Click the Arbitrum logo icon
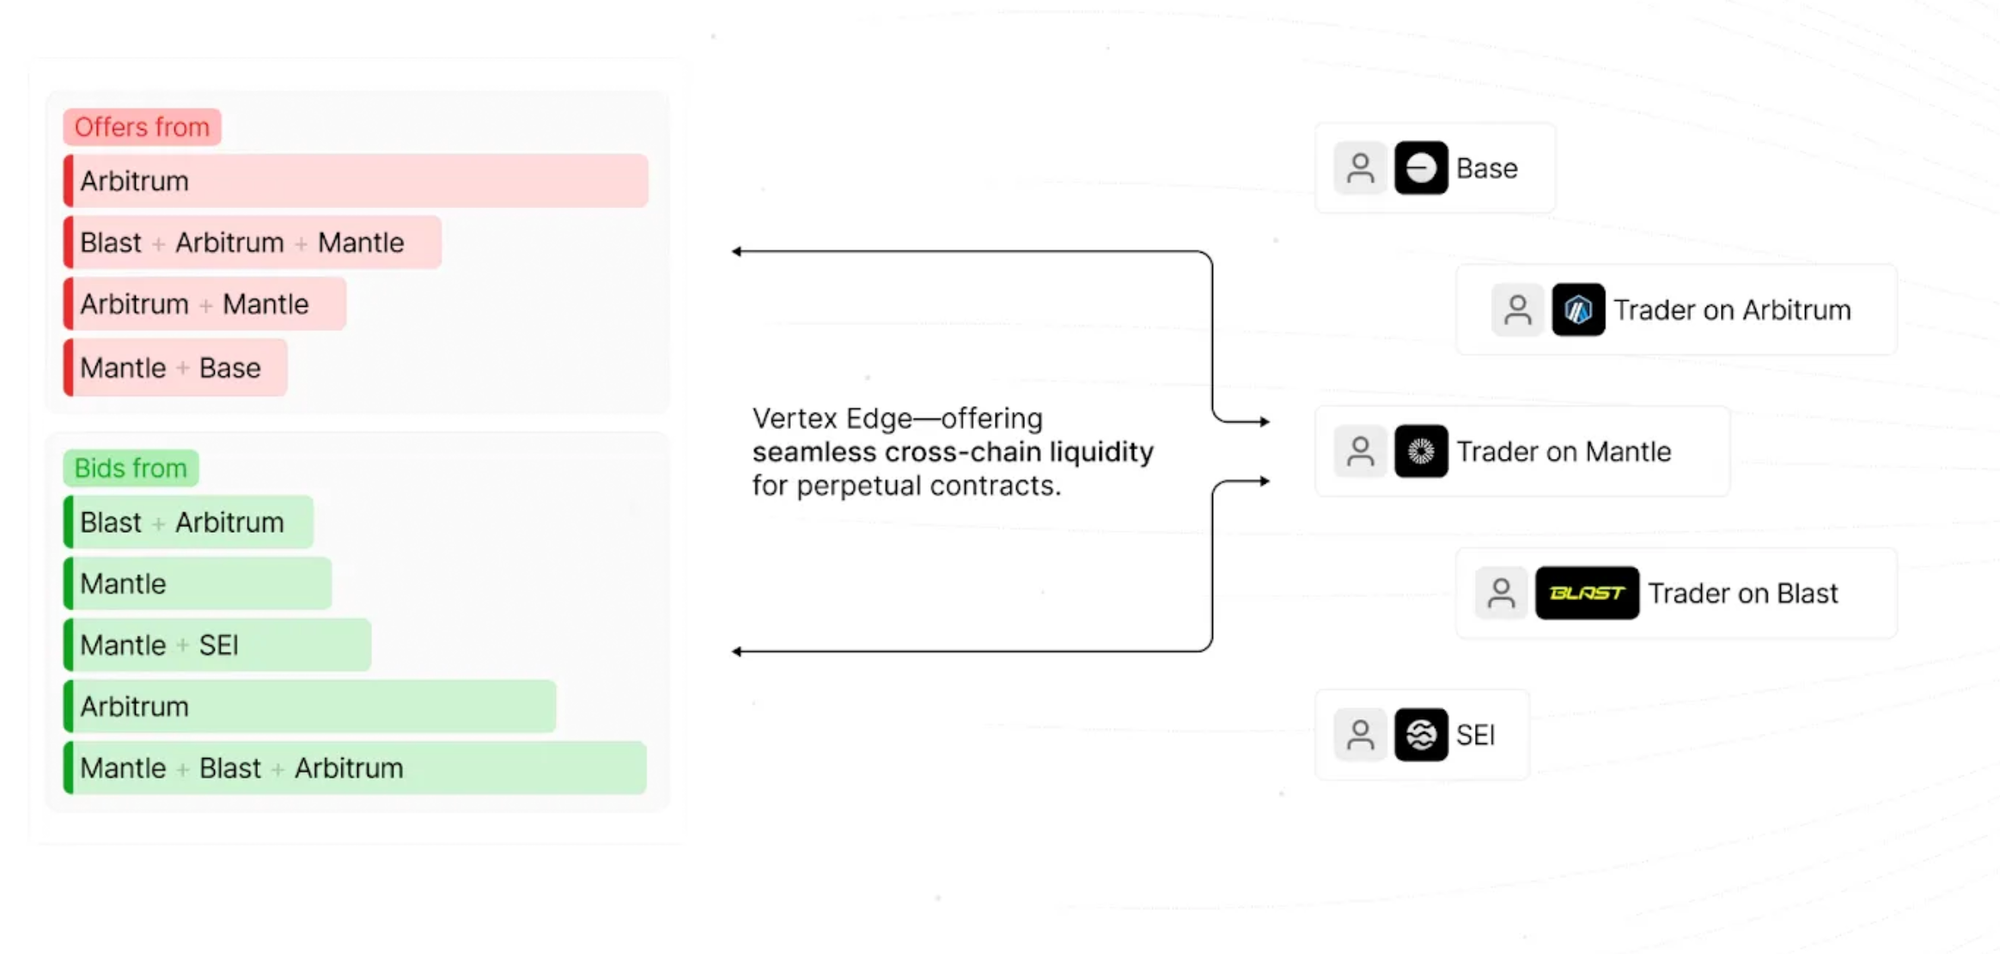This screenshot has height=954, width=2000. [x=1578, y=310]
